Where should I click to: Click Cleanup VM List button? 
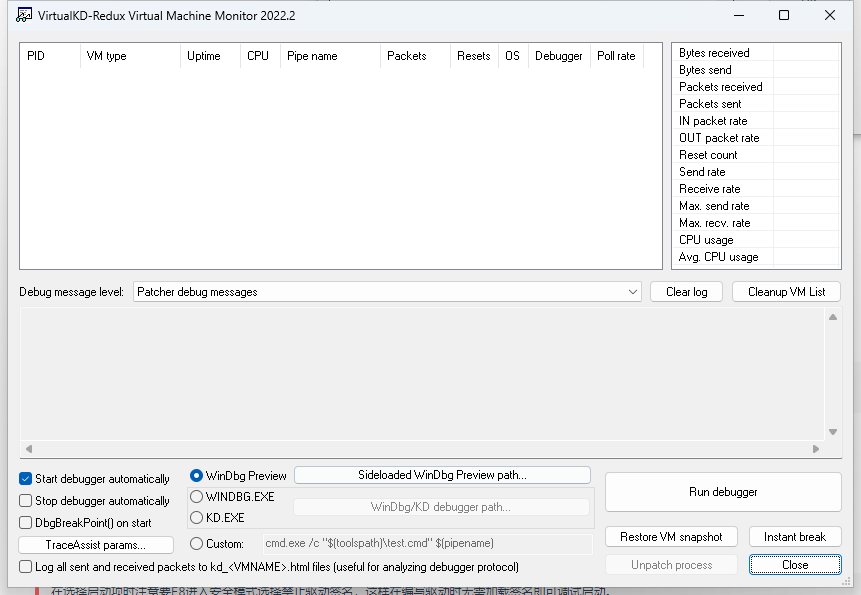coord(786,292)
